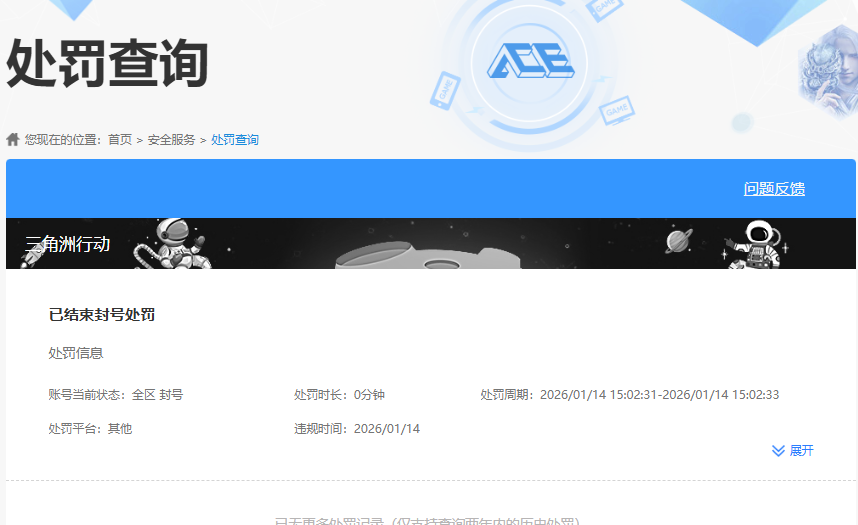Click the double-chevron icon beside 展开
The width and height of the screenshot is (858, 525).
778,451
